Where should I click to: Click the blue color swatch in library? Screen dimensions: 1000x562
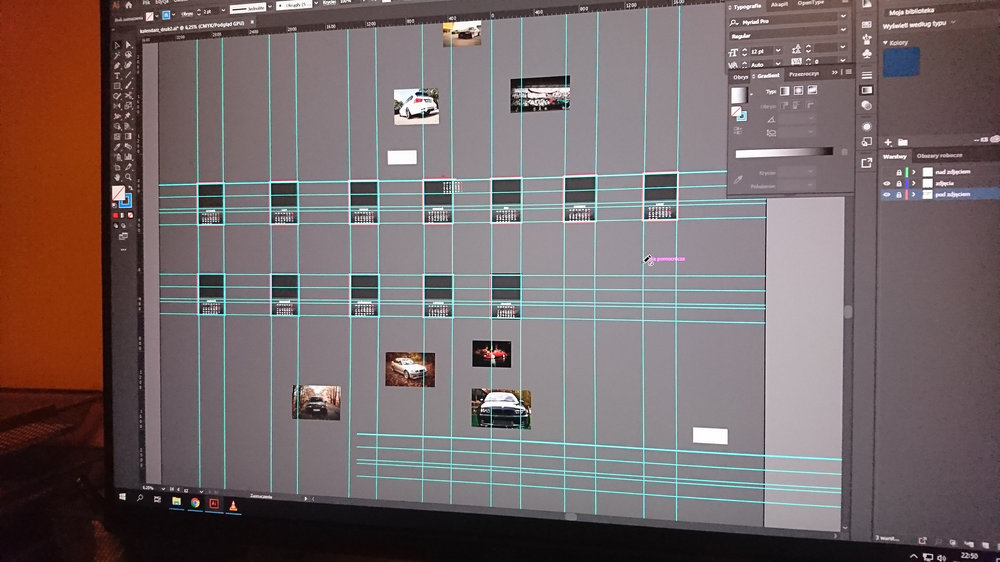pos(903,63)
